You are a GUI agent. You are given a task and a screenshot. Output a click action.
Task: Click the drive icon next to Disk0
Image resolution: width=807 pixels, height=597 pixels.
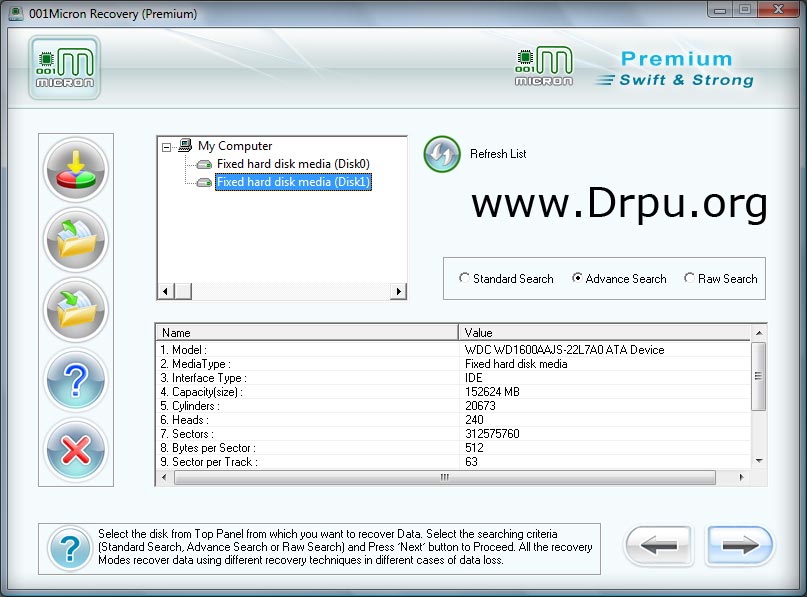pos(204,165)
